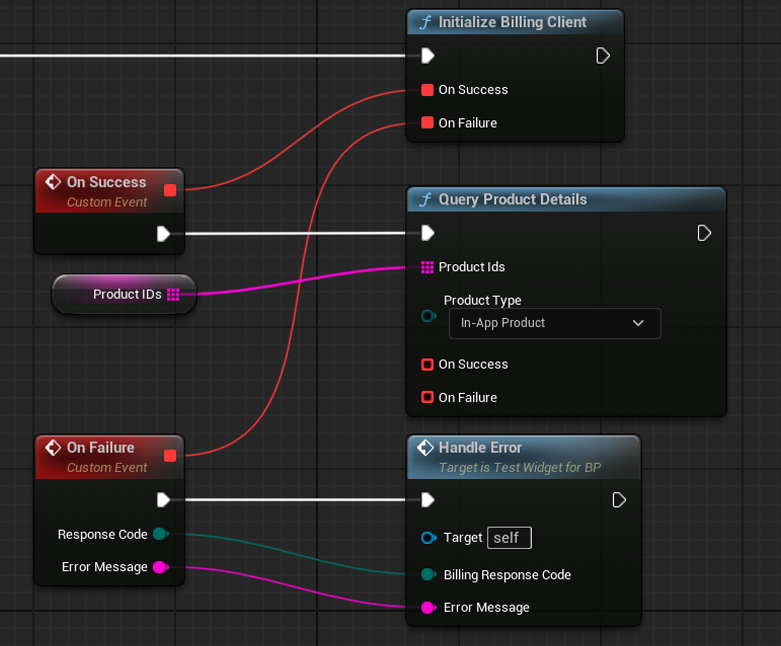Click unconnected On Failure pin on Query Product Details
The height and width of the screenshot is (646, 781).
coord(428,398)
